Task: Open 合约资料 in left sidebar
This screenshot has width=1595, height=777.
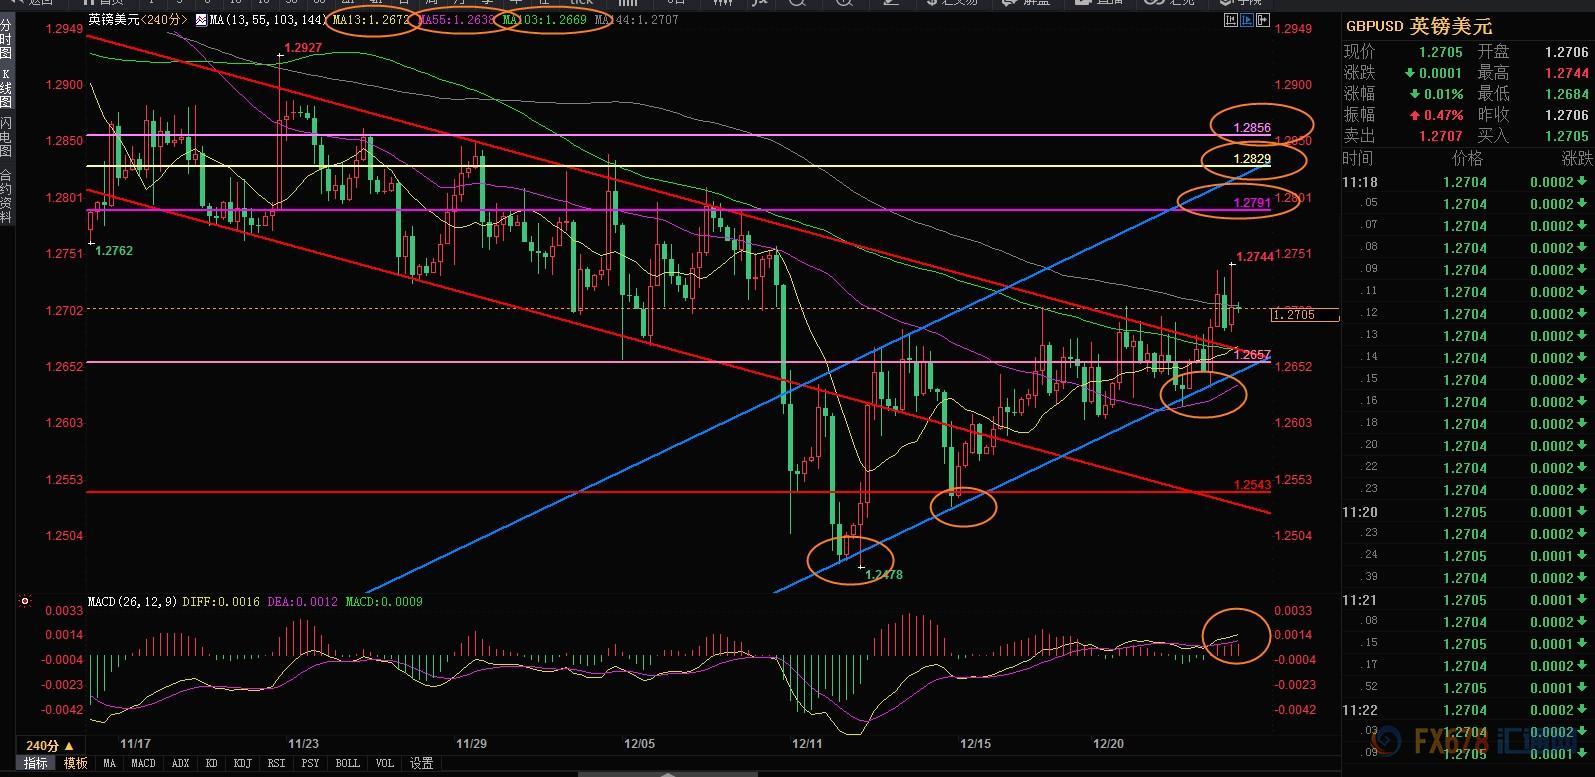Action: pos(6,195)
